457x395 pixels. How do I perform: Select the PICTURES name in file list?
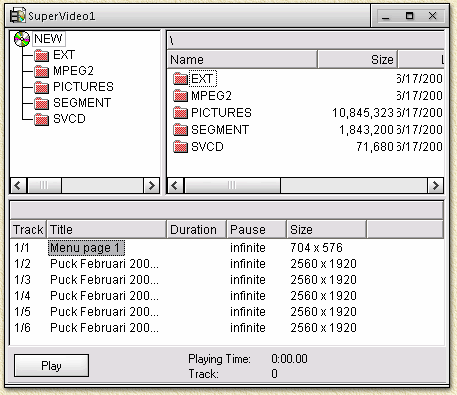click(221, 113)
